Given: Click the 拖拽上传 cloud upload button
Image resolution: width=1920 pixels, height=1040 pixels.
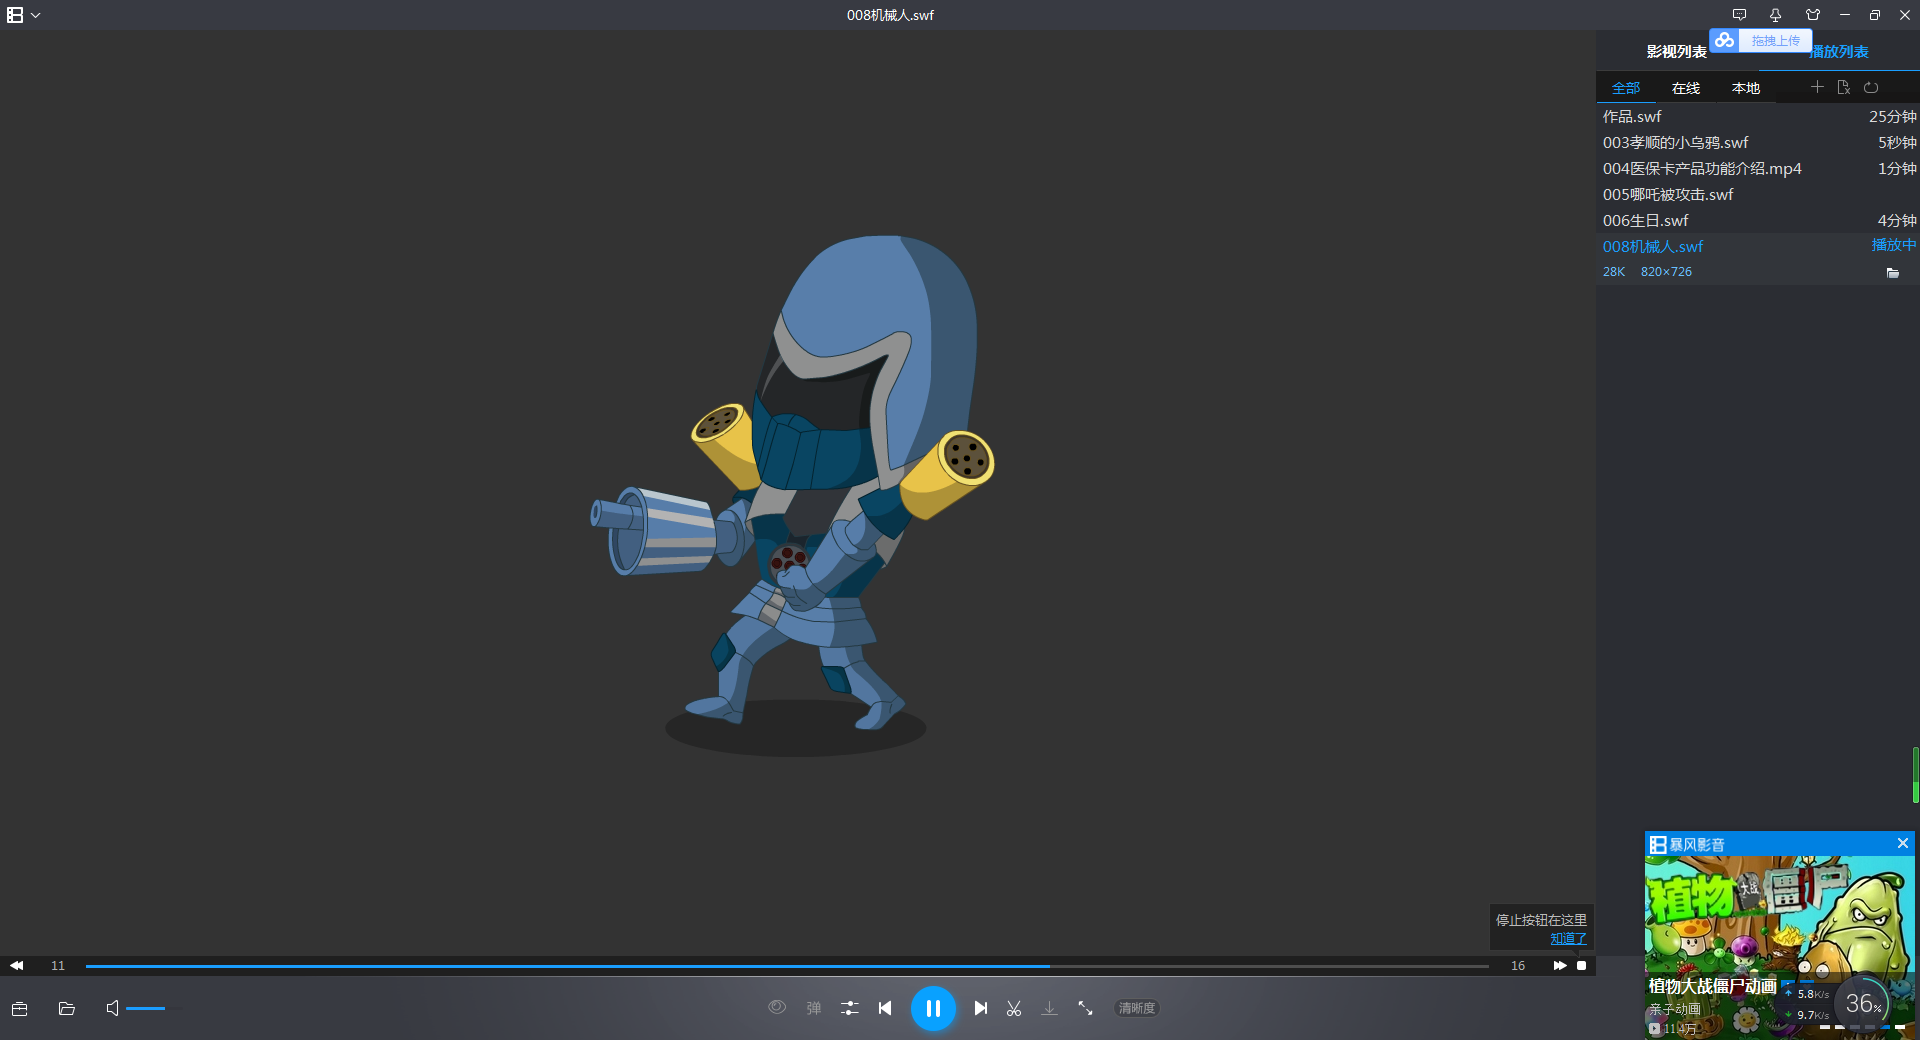Looking at the screenshot, I should click(x=1760, y=40).
